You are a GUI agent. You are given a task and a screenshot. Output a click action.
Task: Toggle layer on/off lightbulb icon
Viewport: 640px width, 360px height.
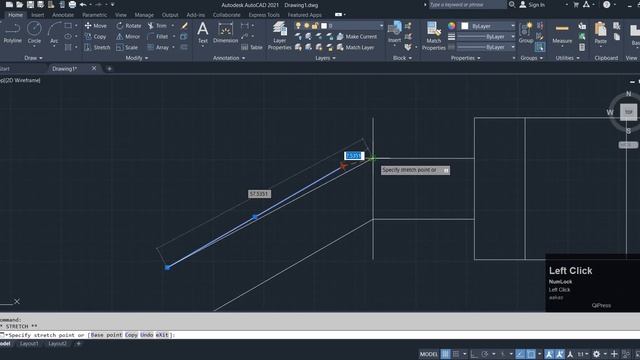click(298, 26)
